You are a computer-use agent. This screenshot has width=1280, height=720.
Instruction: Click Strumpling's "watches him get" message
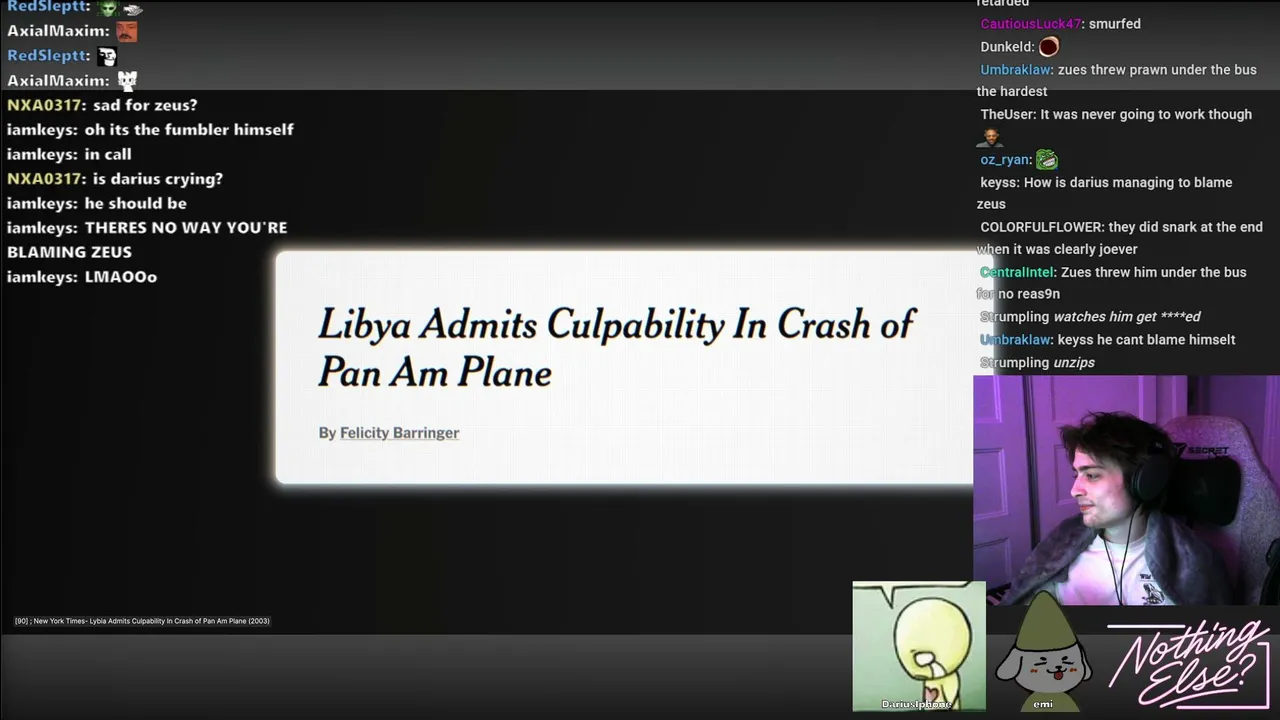(x=1127, y=317)
